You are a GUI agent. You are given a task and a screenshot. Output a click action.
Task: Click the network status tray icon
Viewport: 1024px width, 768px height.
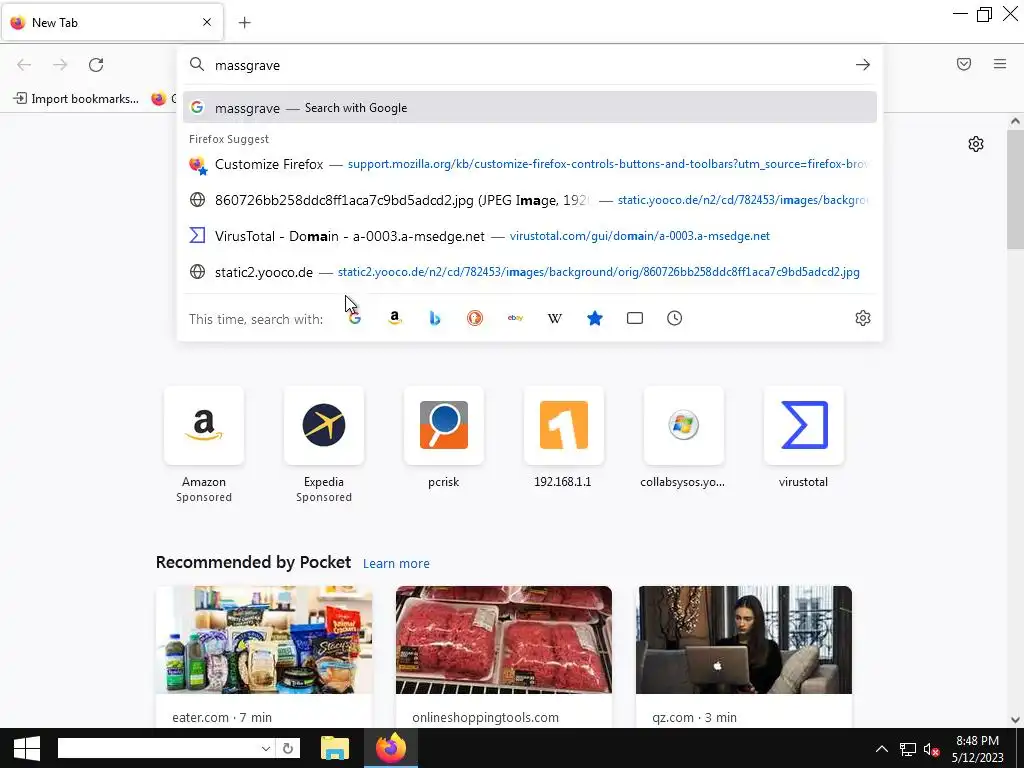[x=907, y=749]
